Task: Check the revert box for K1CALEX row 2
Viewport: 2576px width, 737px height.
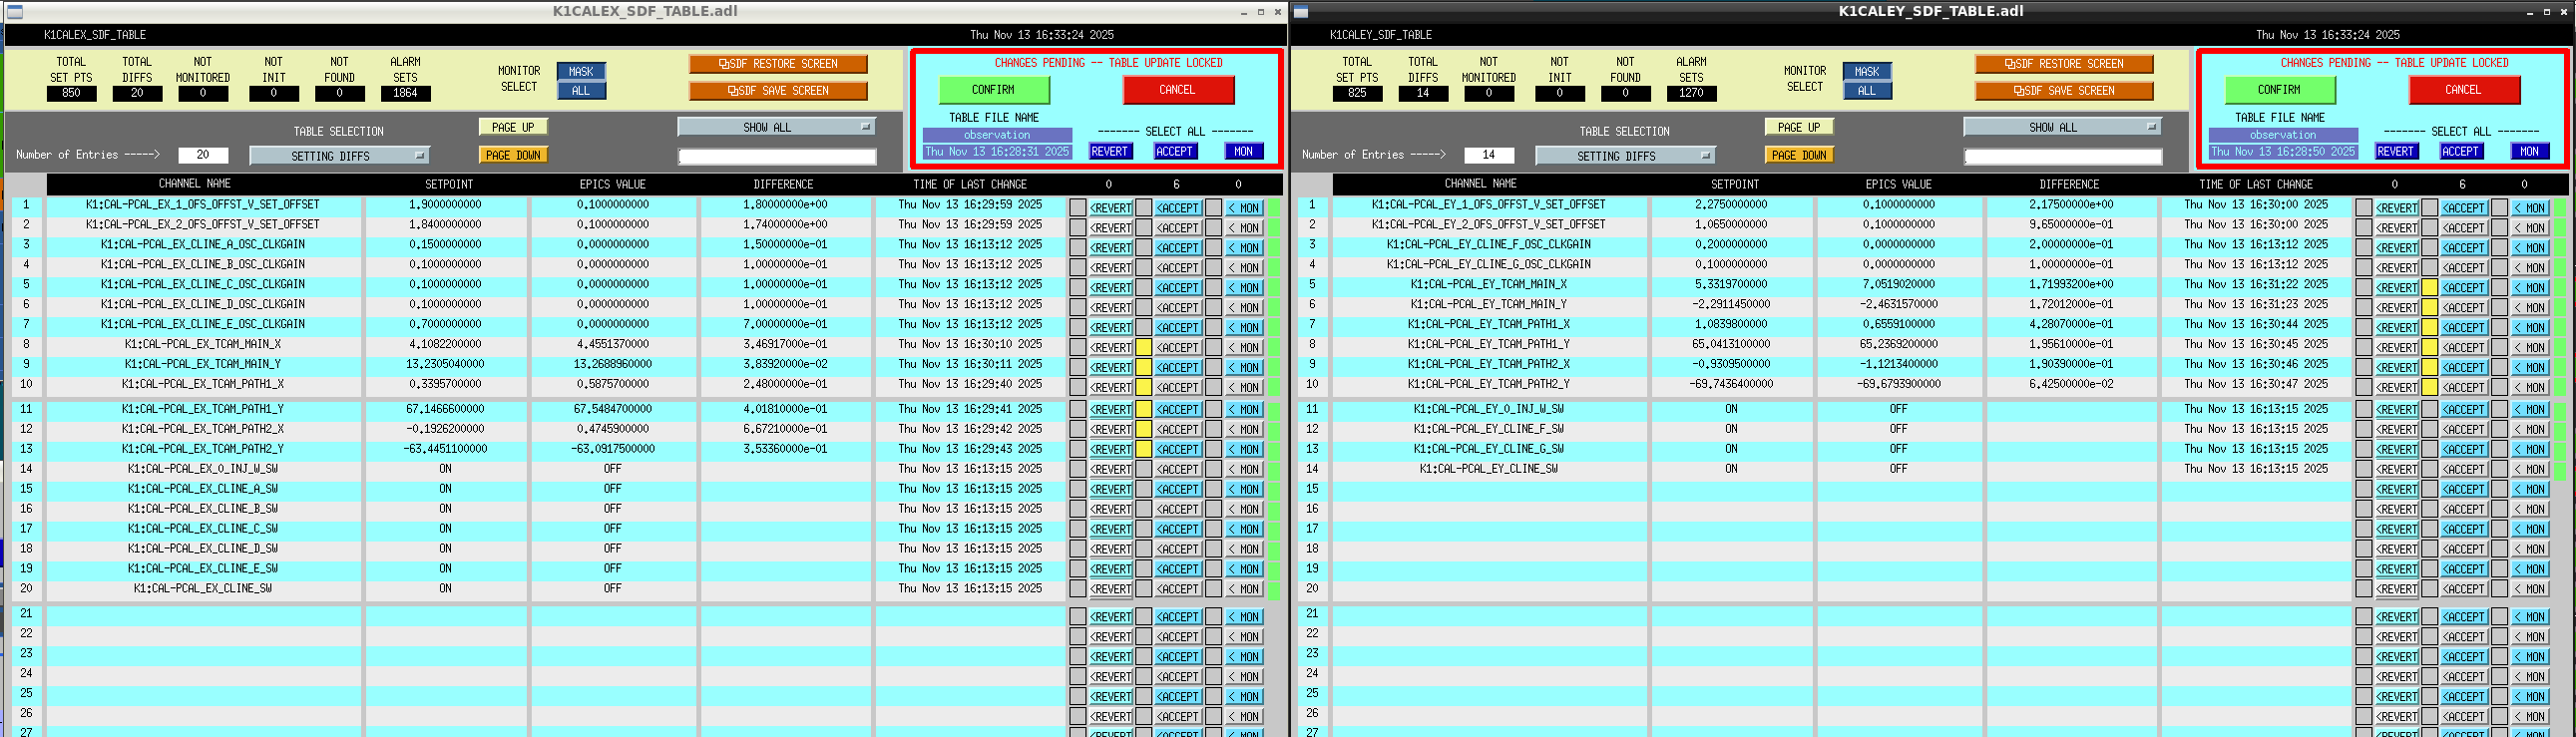Action: click(1077, 228)
